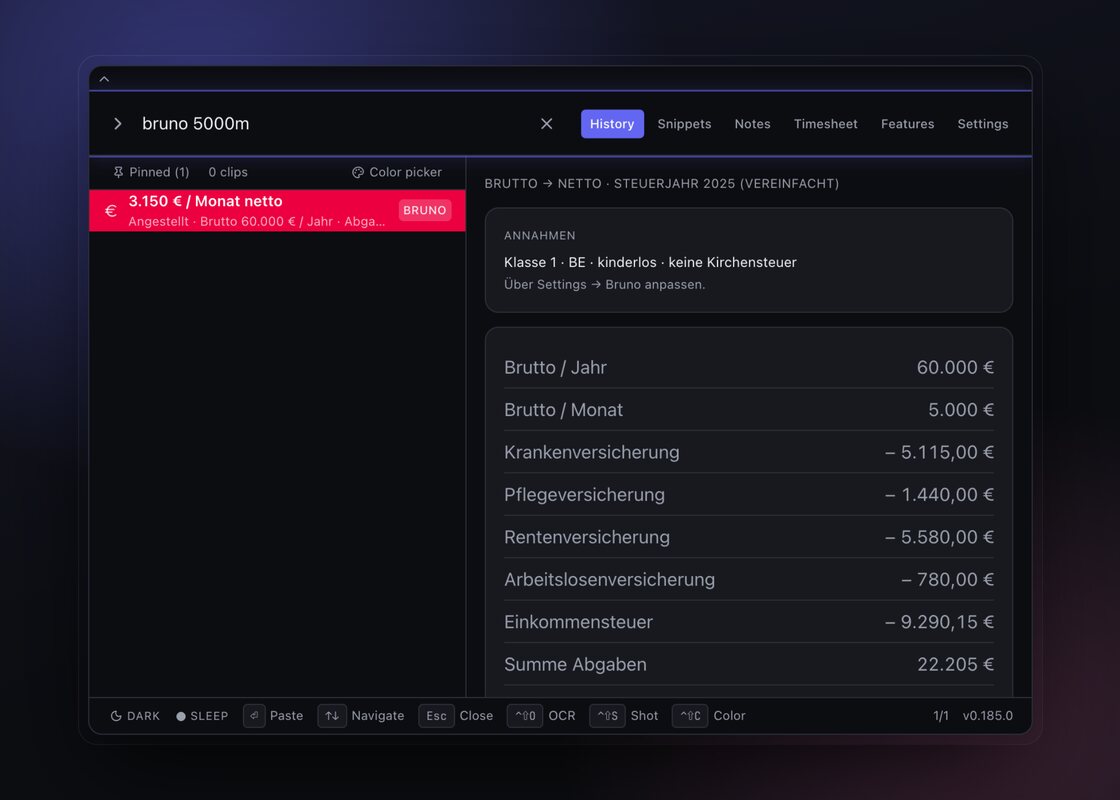
Task: Open the Color picker
Action: click(397, 172)
